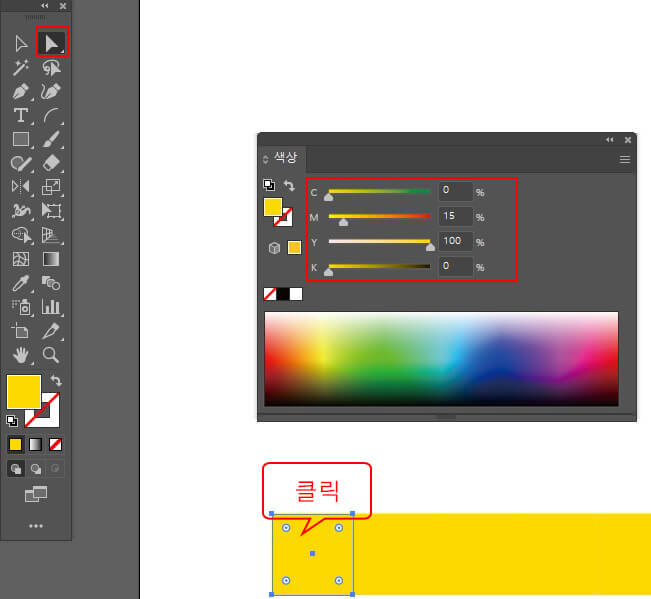Enable Draw Normal mode
The width and height of the screenshot is (651, 599).
click(16, 469)
